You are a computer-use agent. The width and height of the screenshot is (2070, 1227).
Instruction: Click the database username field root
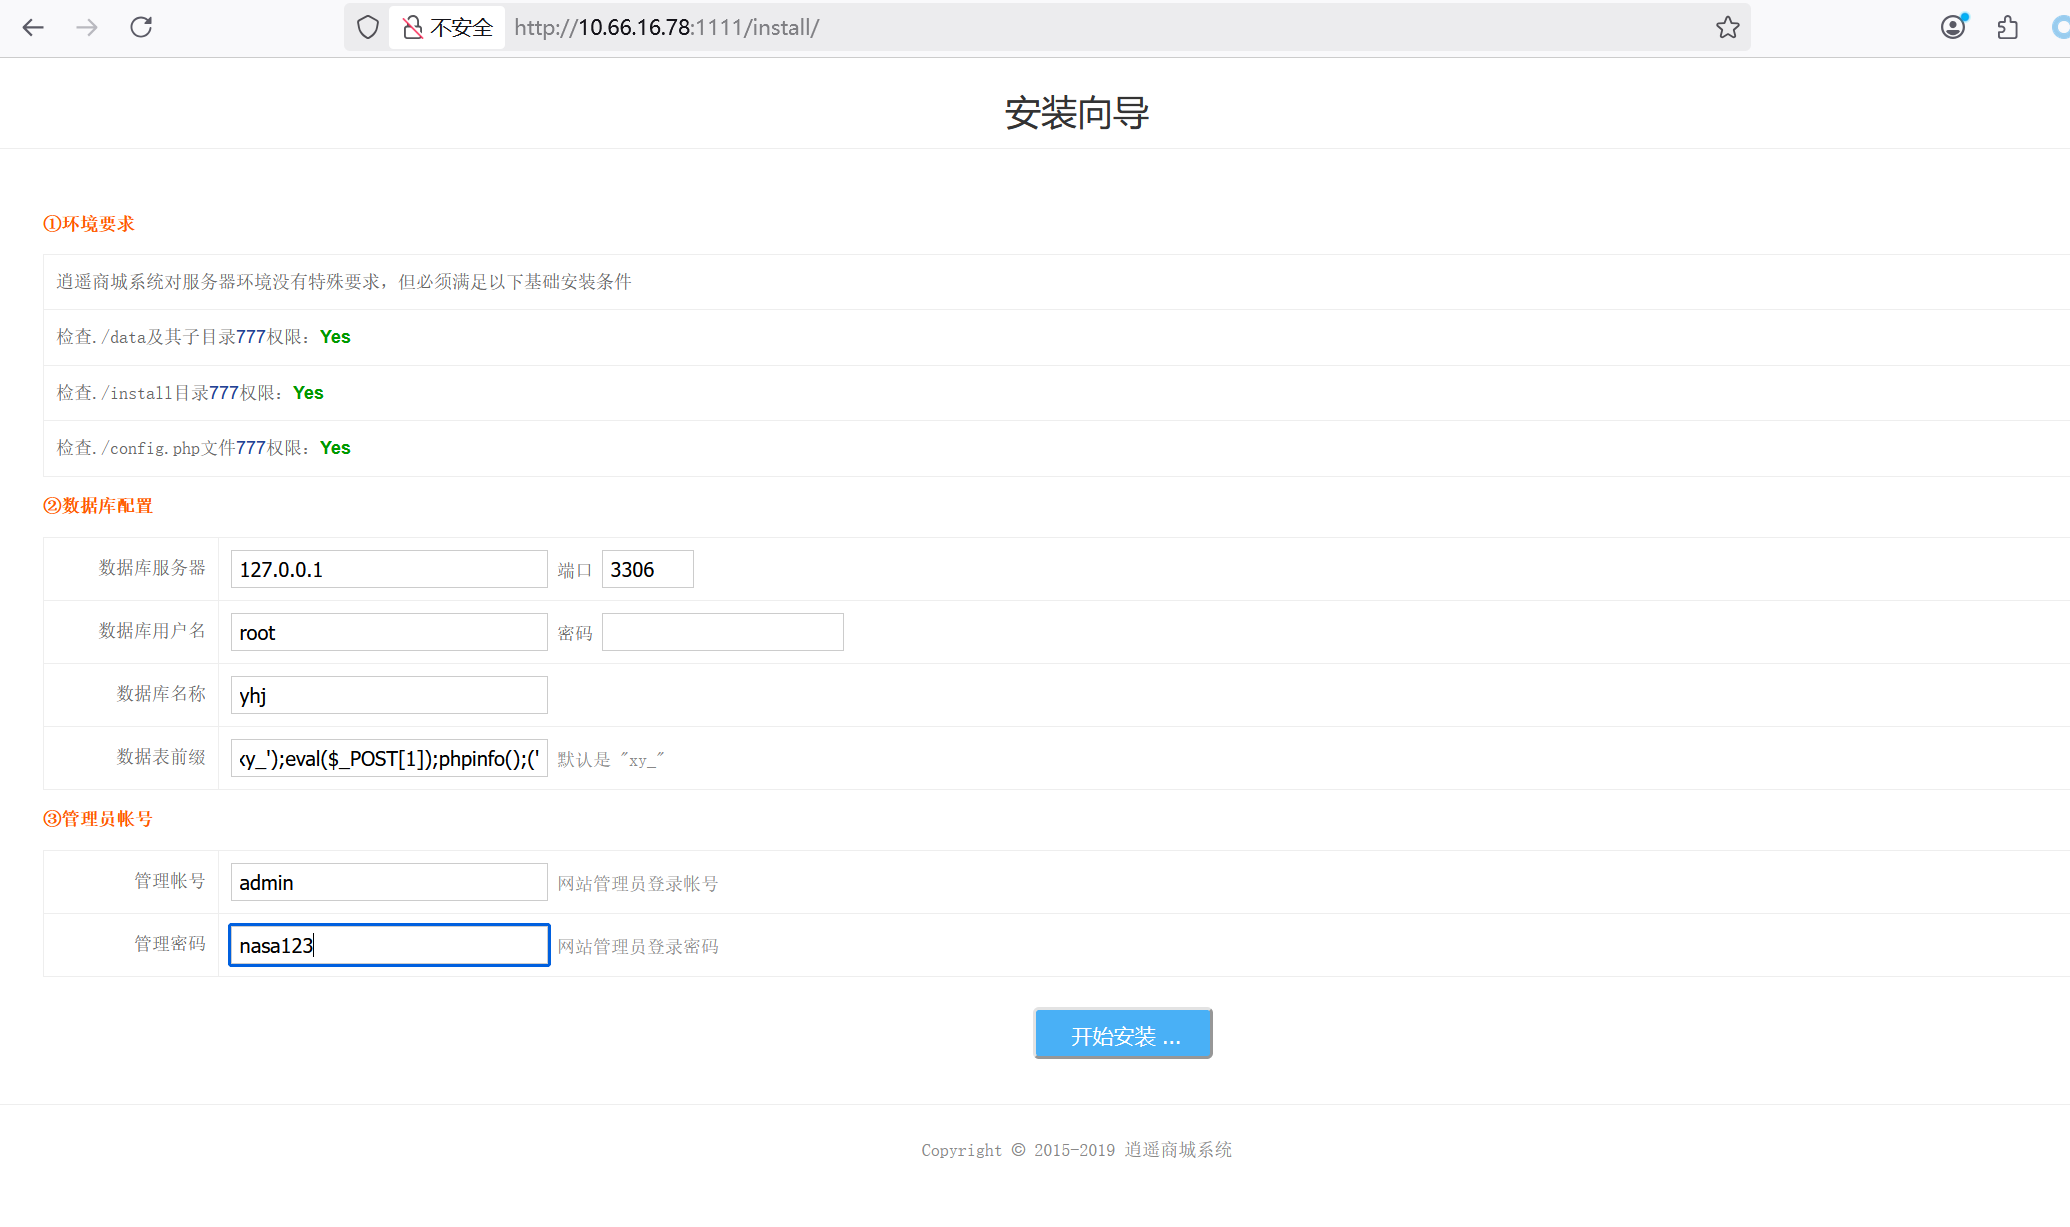388,632
